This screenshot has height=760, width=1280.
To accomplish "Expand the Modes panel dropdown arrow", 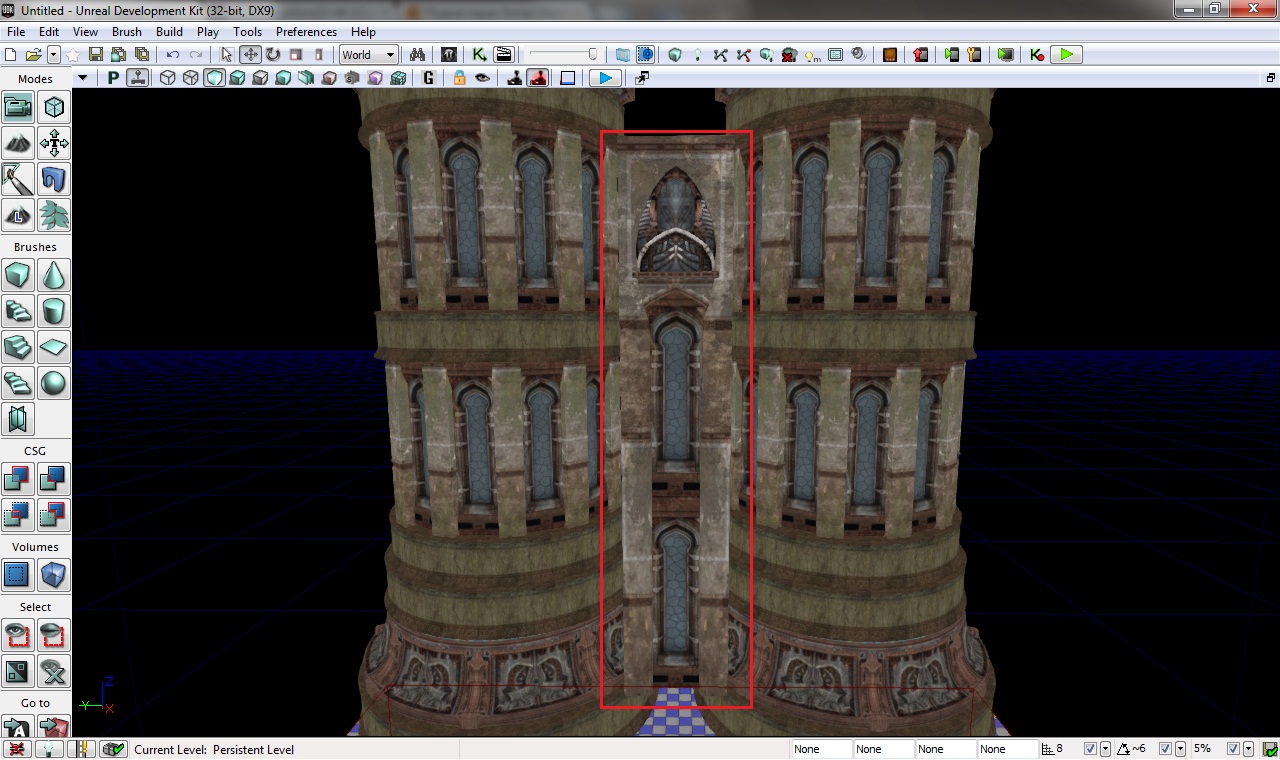I will tap(83, 78).
